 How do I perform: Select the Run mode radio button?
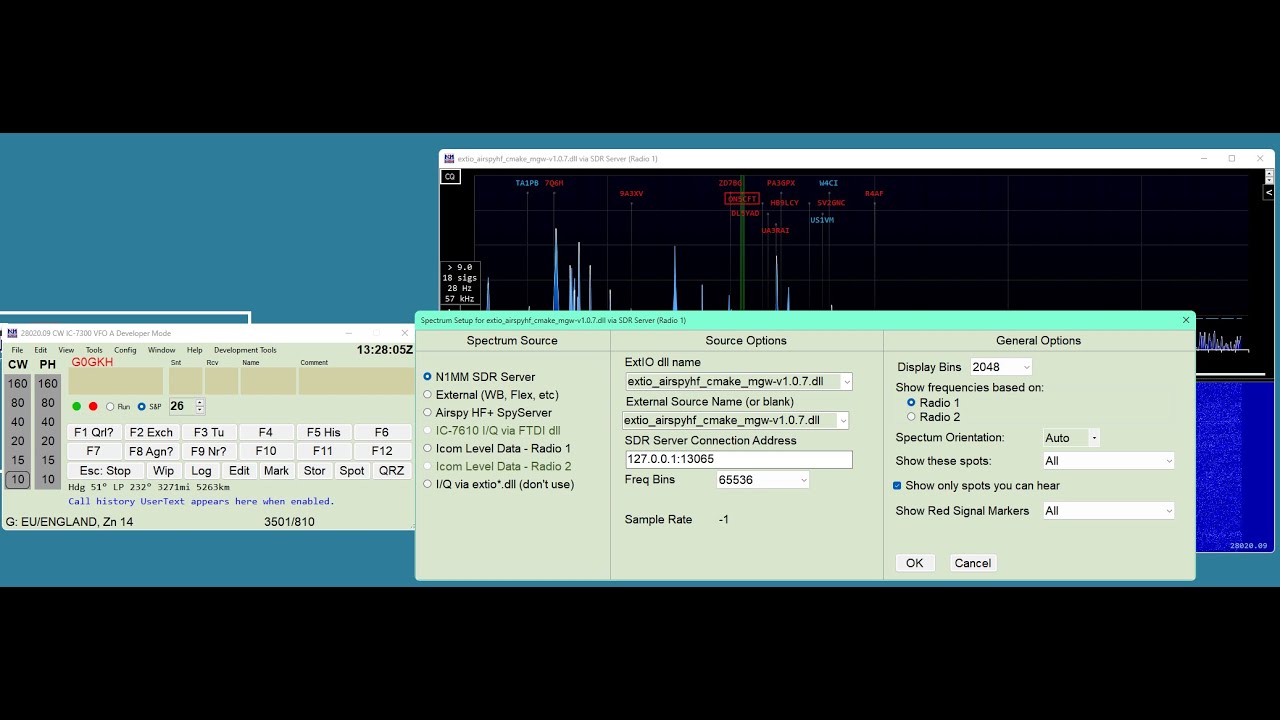tap(118, 407)
